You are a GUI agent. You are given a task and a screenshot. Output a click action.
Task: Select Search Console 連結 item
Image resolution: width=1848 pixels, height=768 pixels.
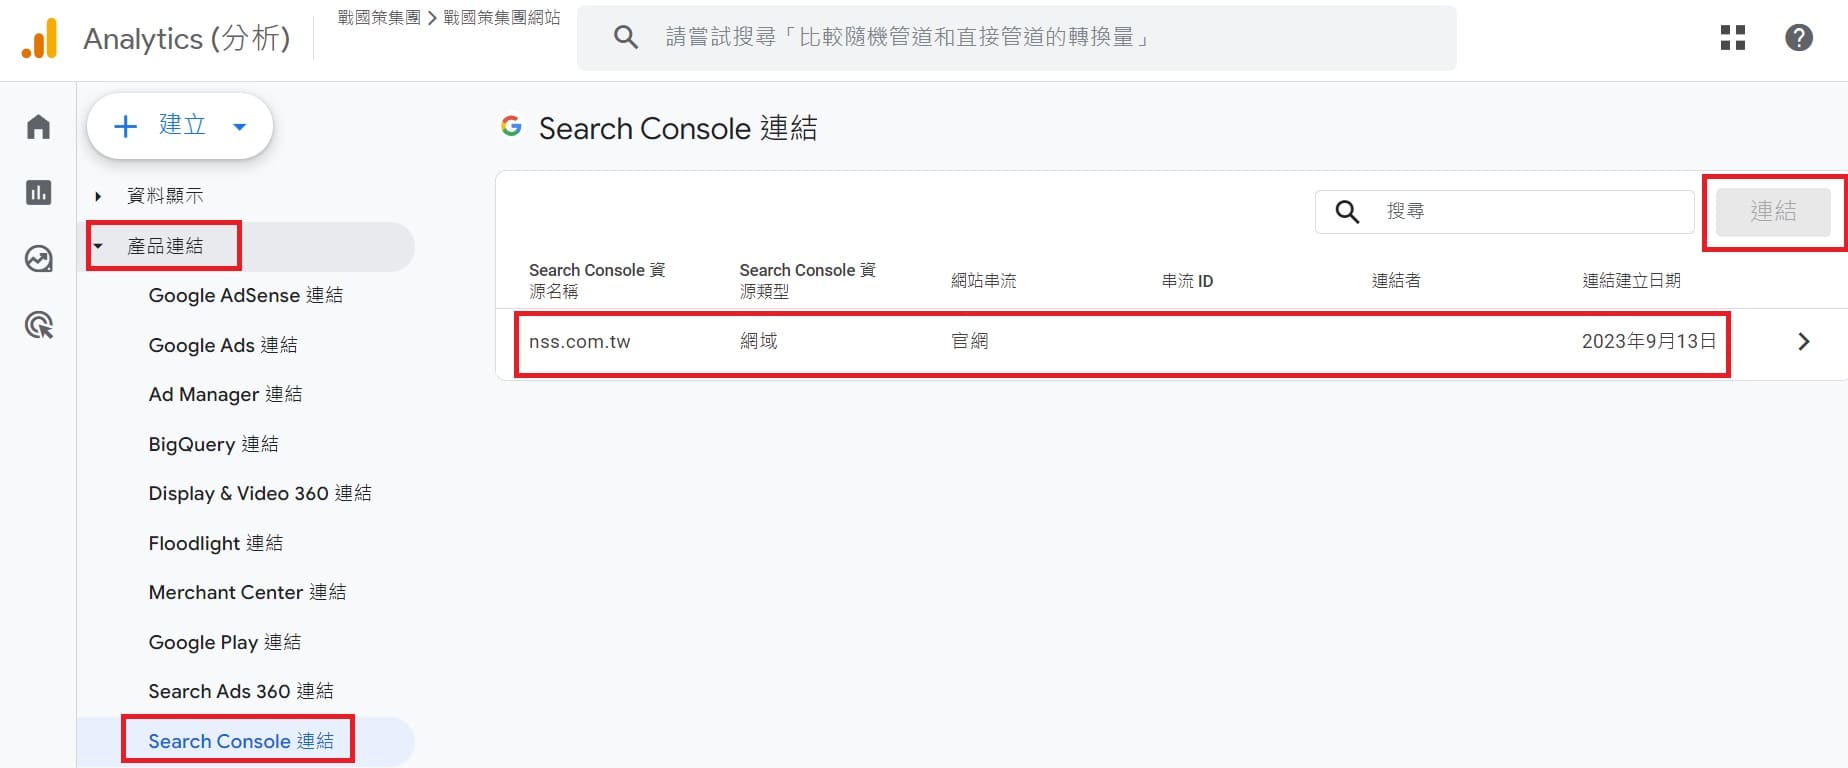pos(241,741)
